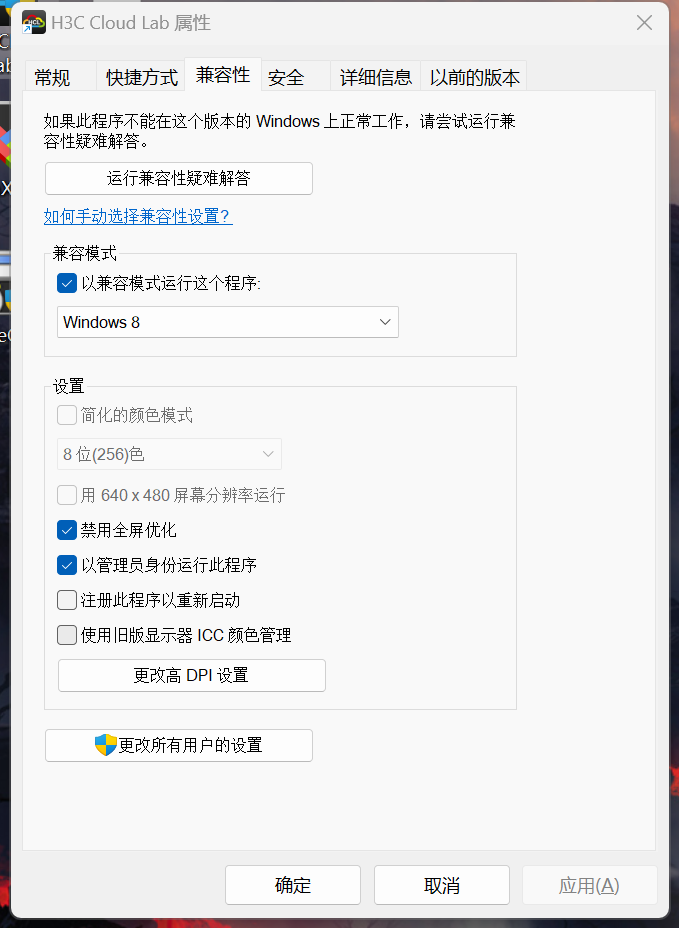Open the Windows 8 compatibility dropdown
The height and width of the screenshot is (928, 679).
tap(228, 322)
